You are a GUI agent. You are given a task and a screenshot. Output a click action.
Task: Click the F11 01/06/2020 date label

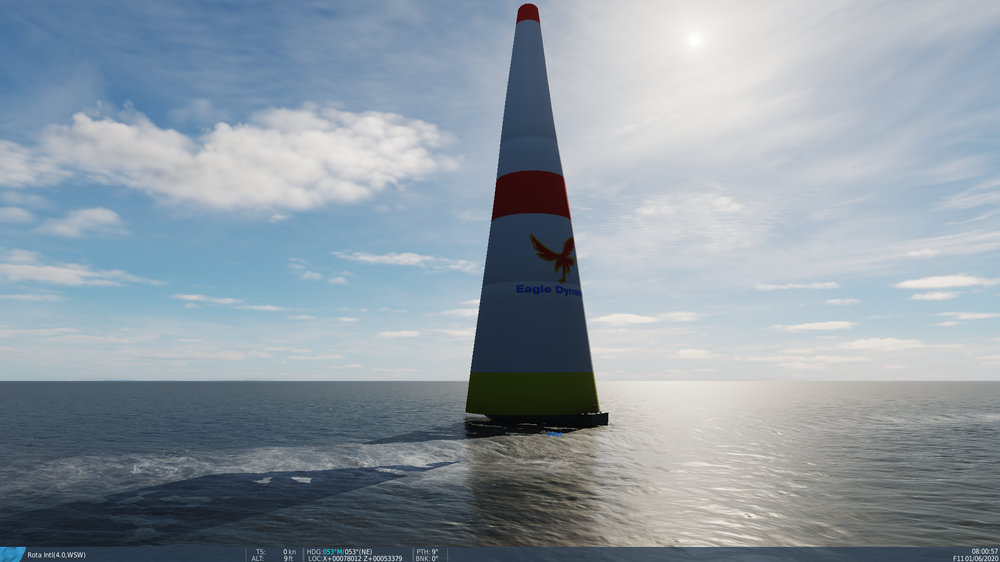[x=976, y=558]
